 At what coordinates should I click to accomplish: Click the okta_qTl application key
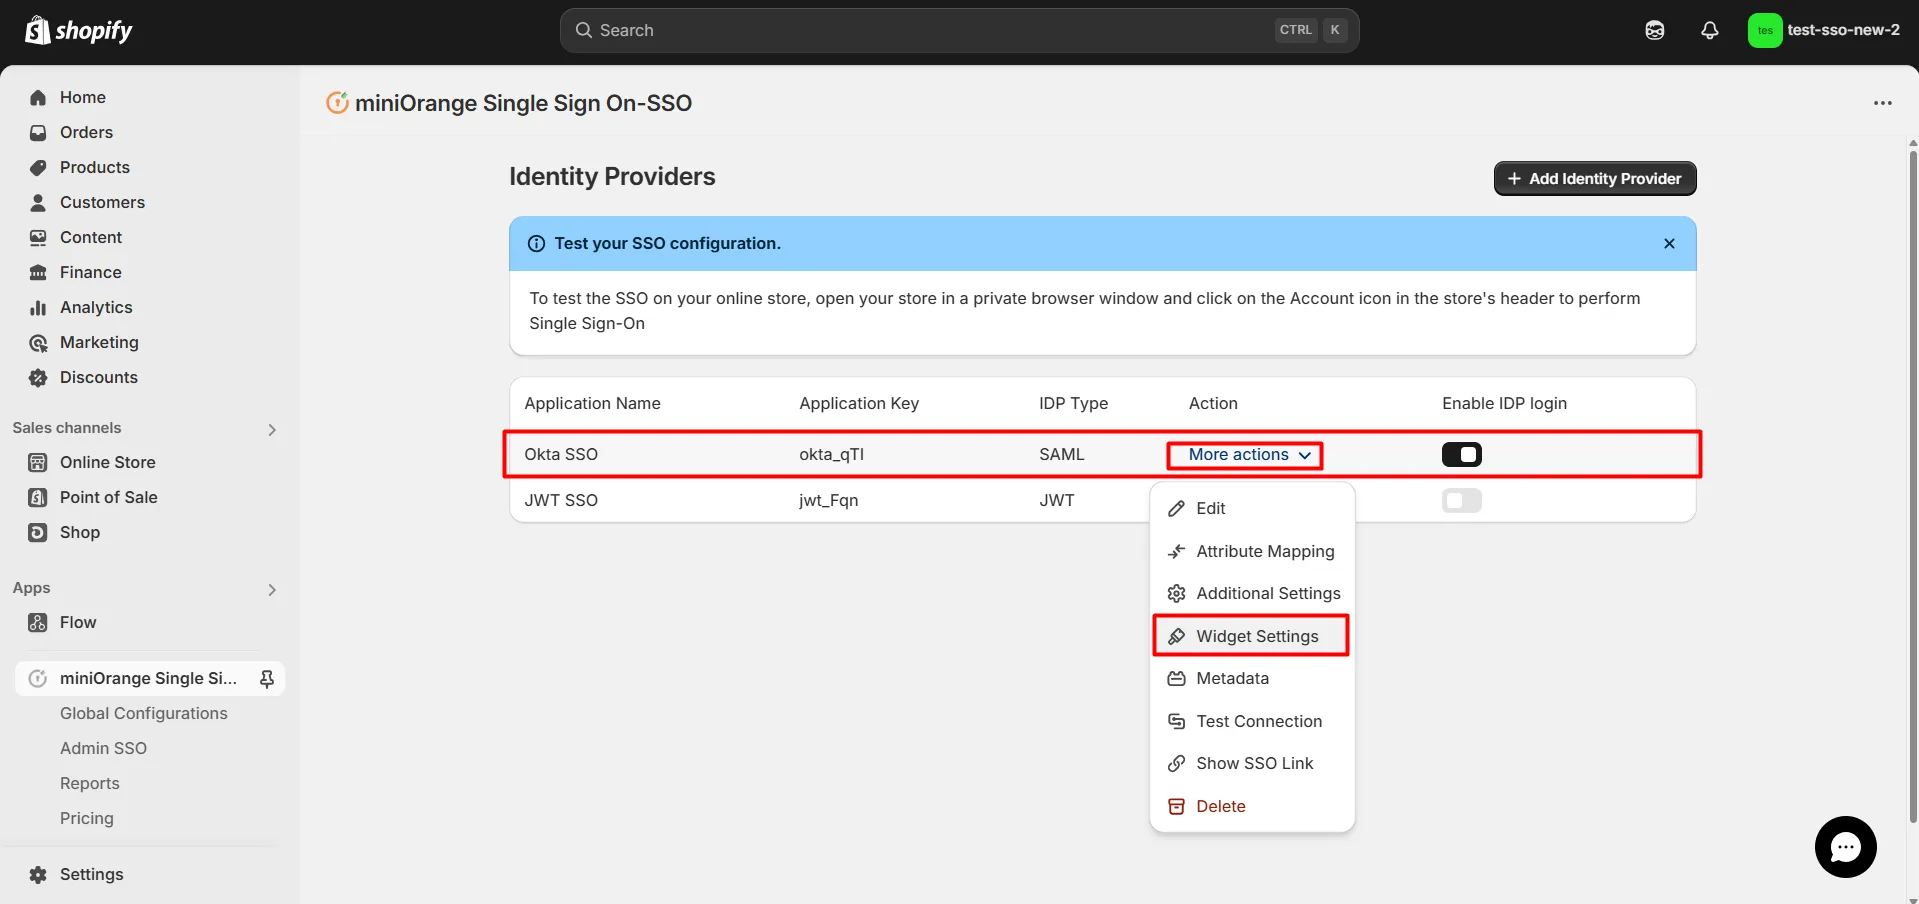click(831, 454)
